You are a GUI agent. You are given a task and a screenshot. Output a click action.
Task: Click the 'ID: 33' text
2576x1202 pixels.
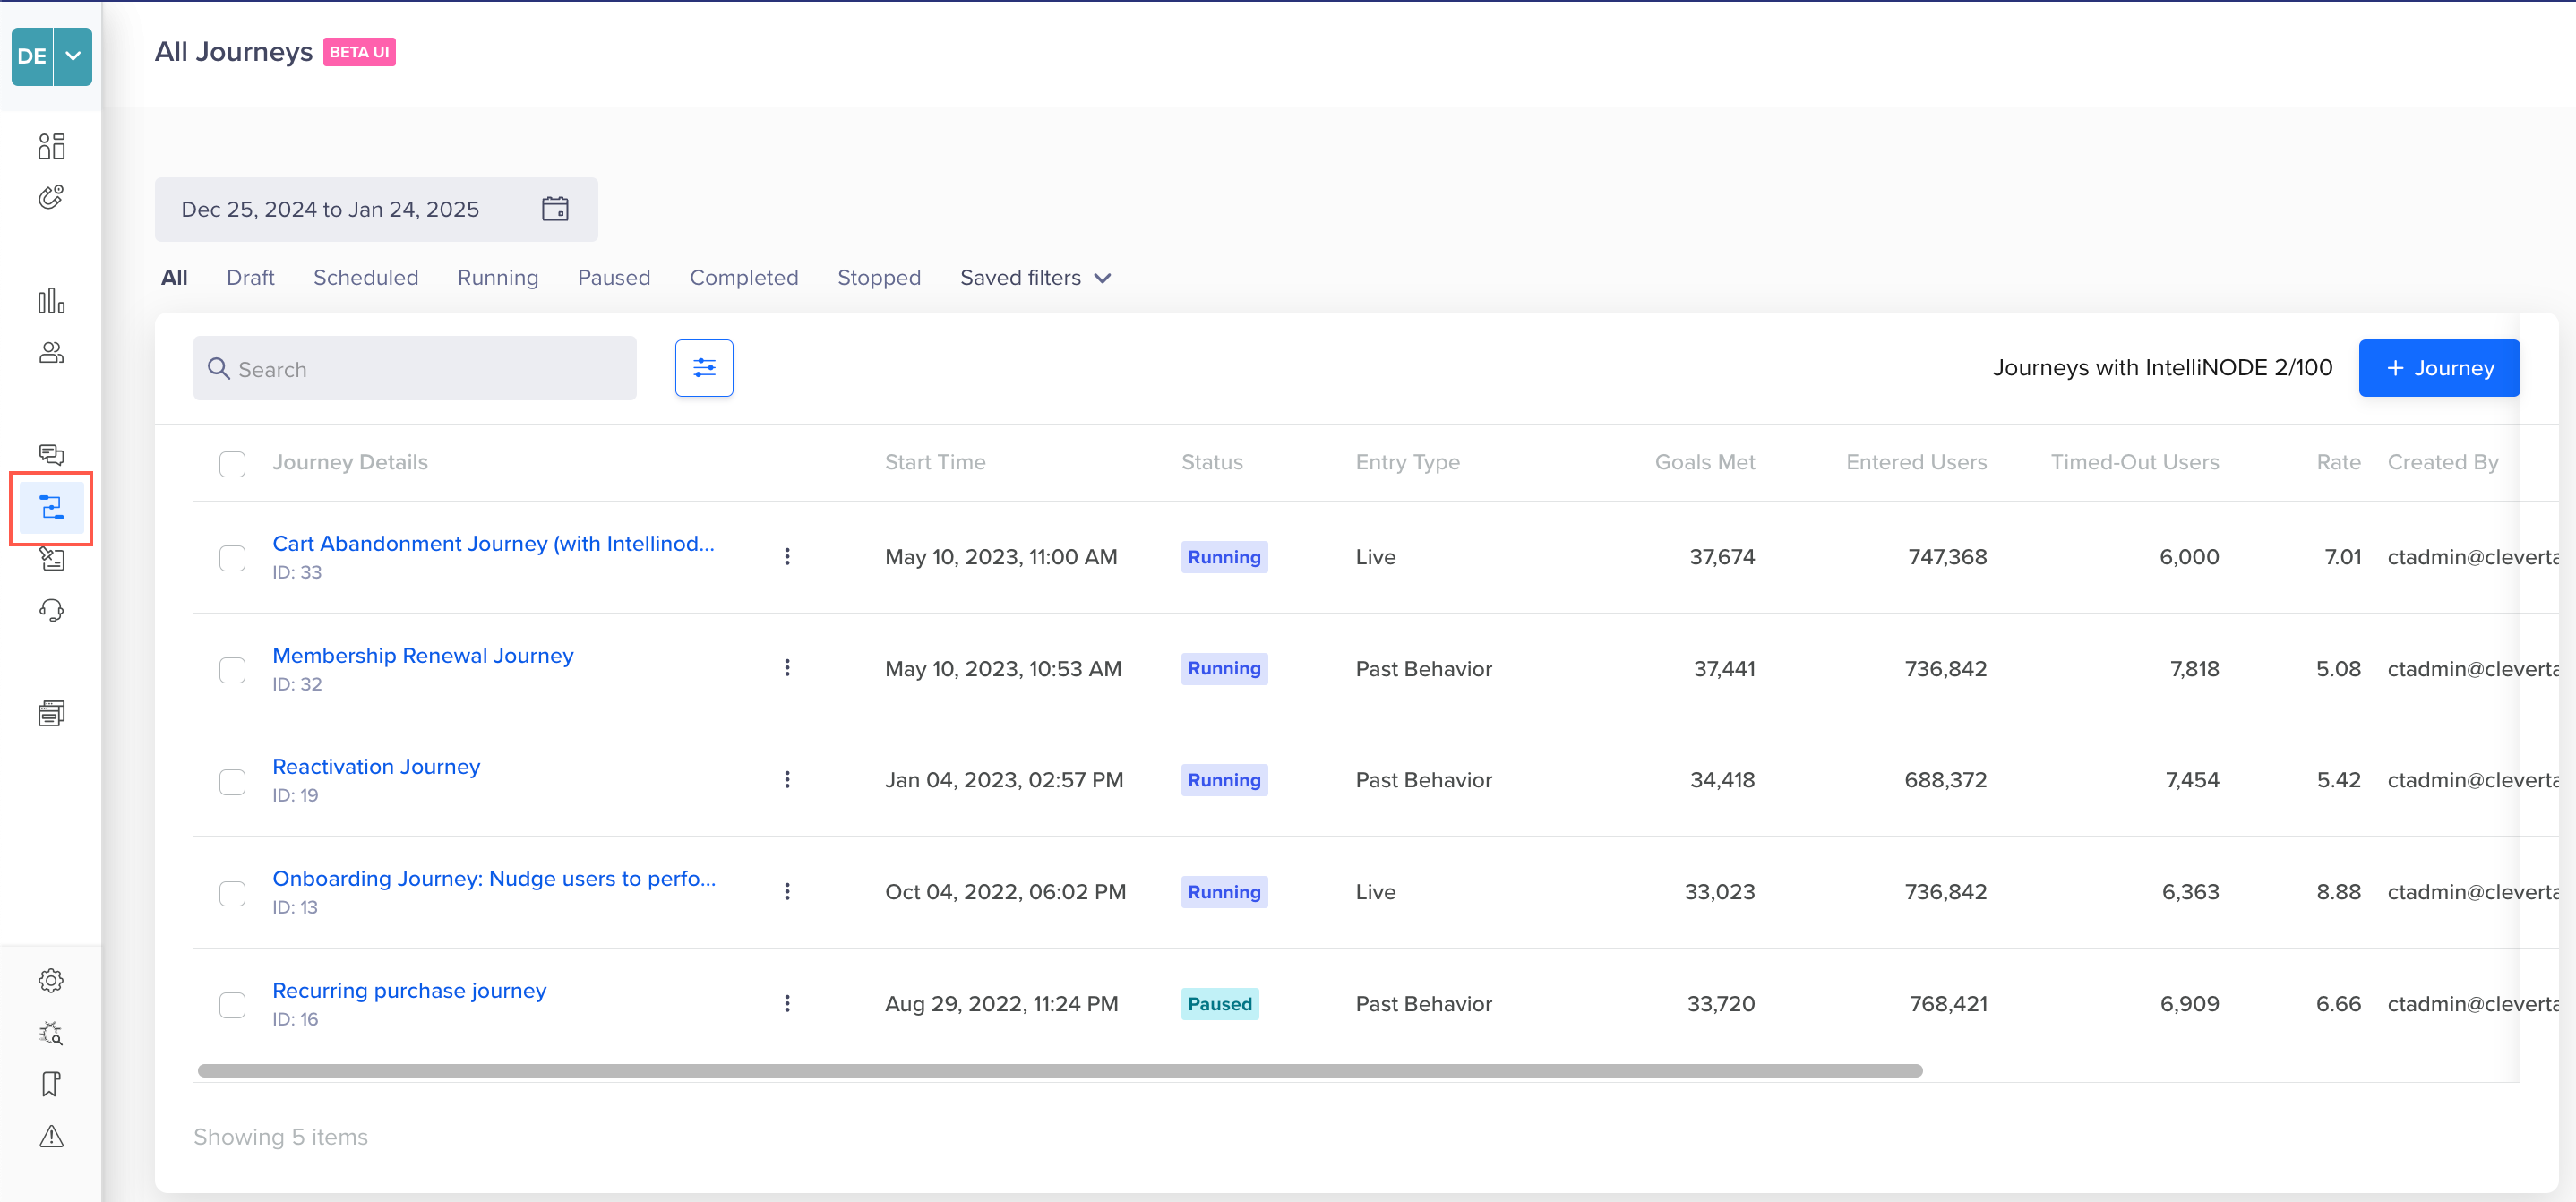(x=297, y=572)
